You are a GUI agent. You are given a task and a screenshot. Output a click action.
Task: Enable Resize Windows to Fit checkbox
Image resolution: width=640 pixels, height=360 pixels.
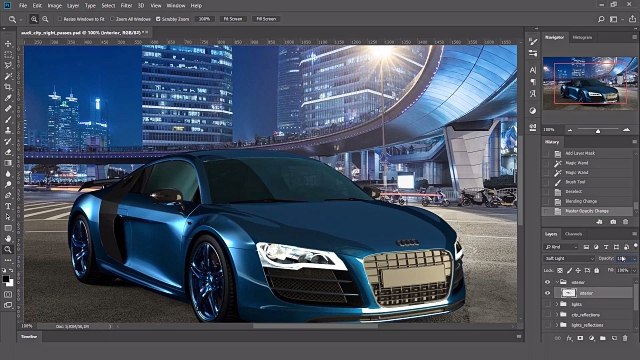pos(60,19)
